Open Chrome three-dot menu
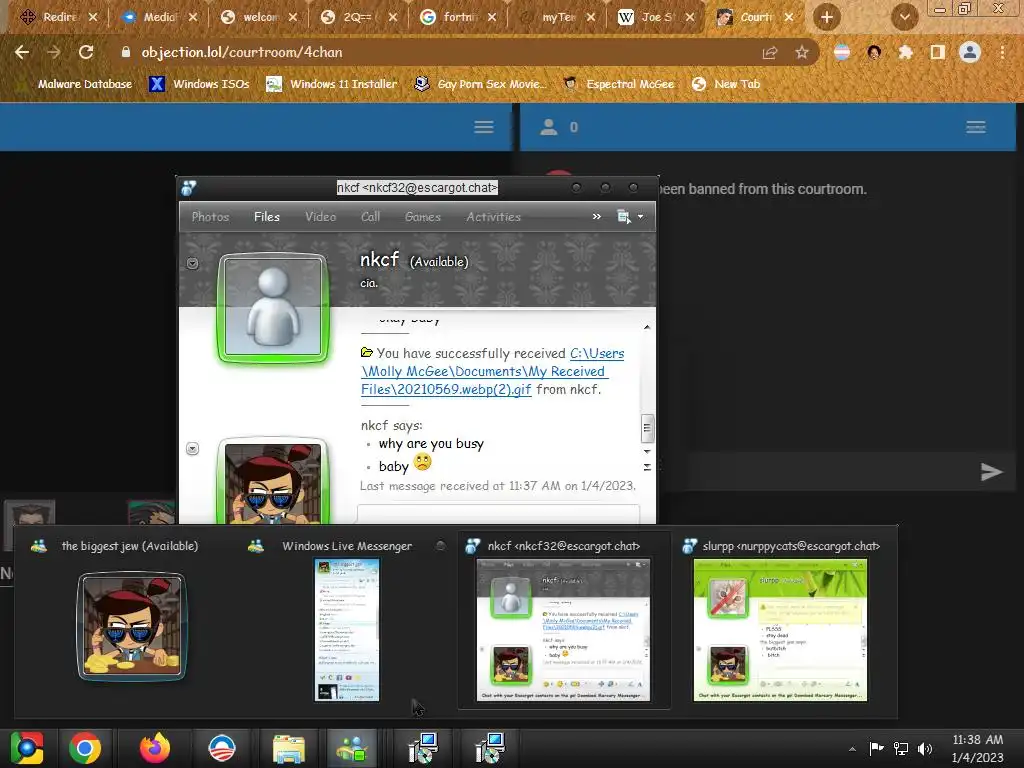 (x=1002, y=52)
